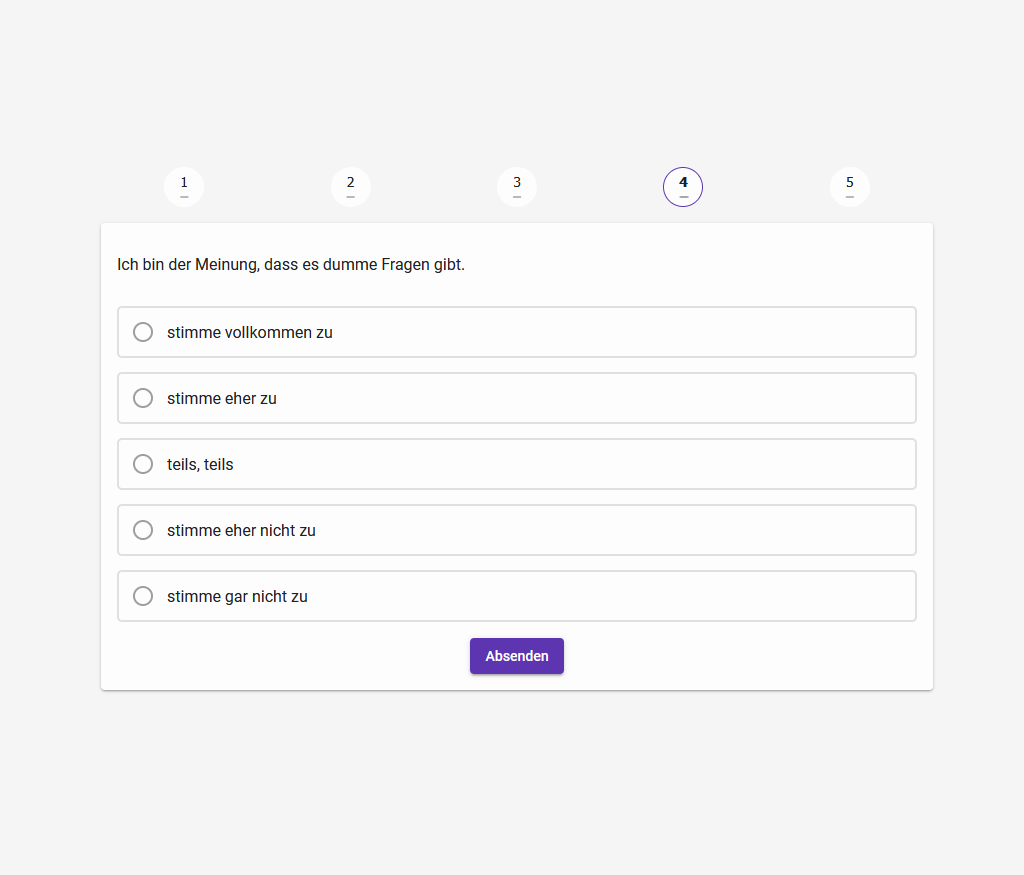The image size is (1024, 875).
Task: Submit the answer with the Absenden button
Action: point(517,656)
